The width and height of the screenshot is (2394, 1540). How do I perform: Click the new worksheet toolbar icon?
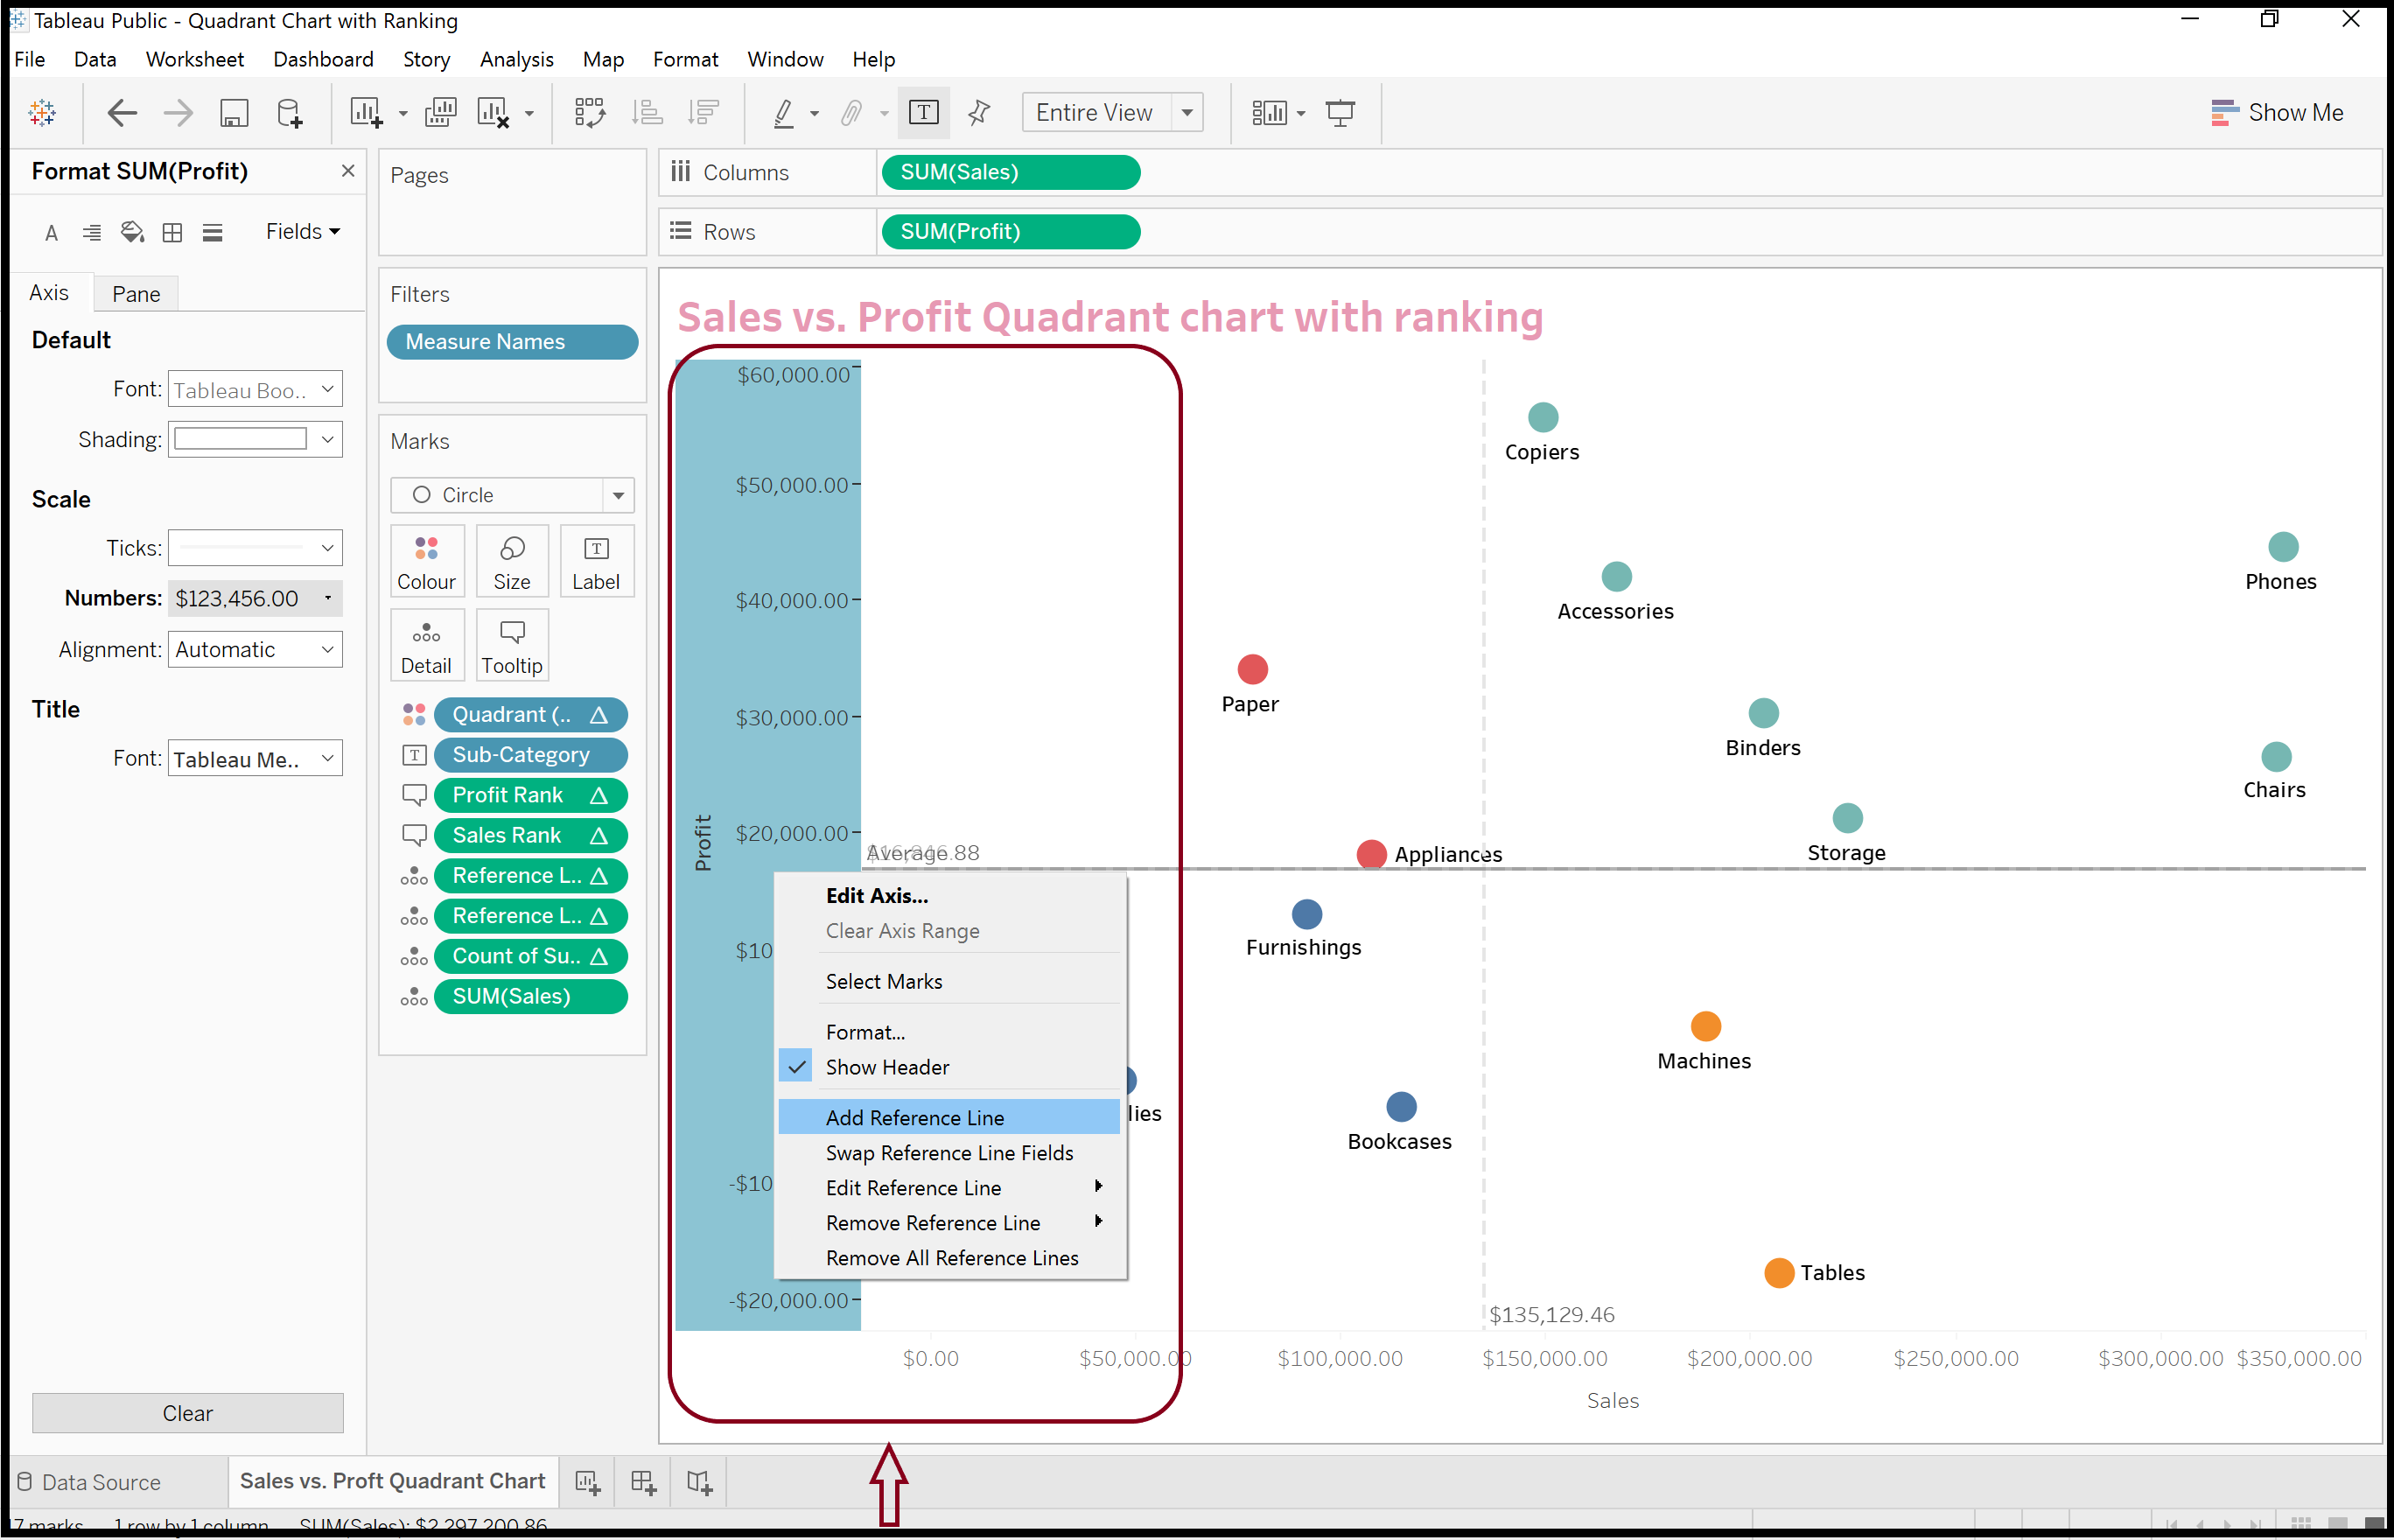click(366, 113)
